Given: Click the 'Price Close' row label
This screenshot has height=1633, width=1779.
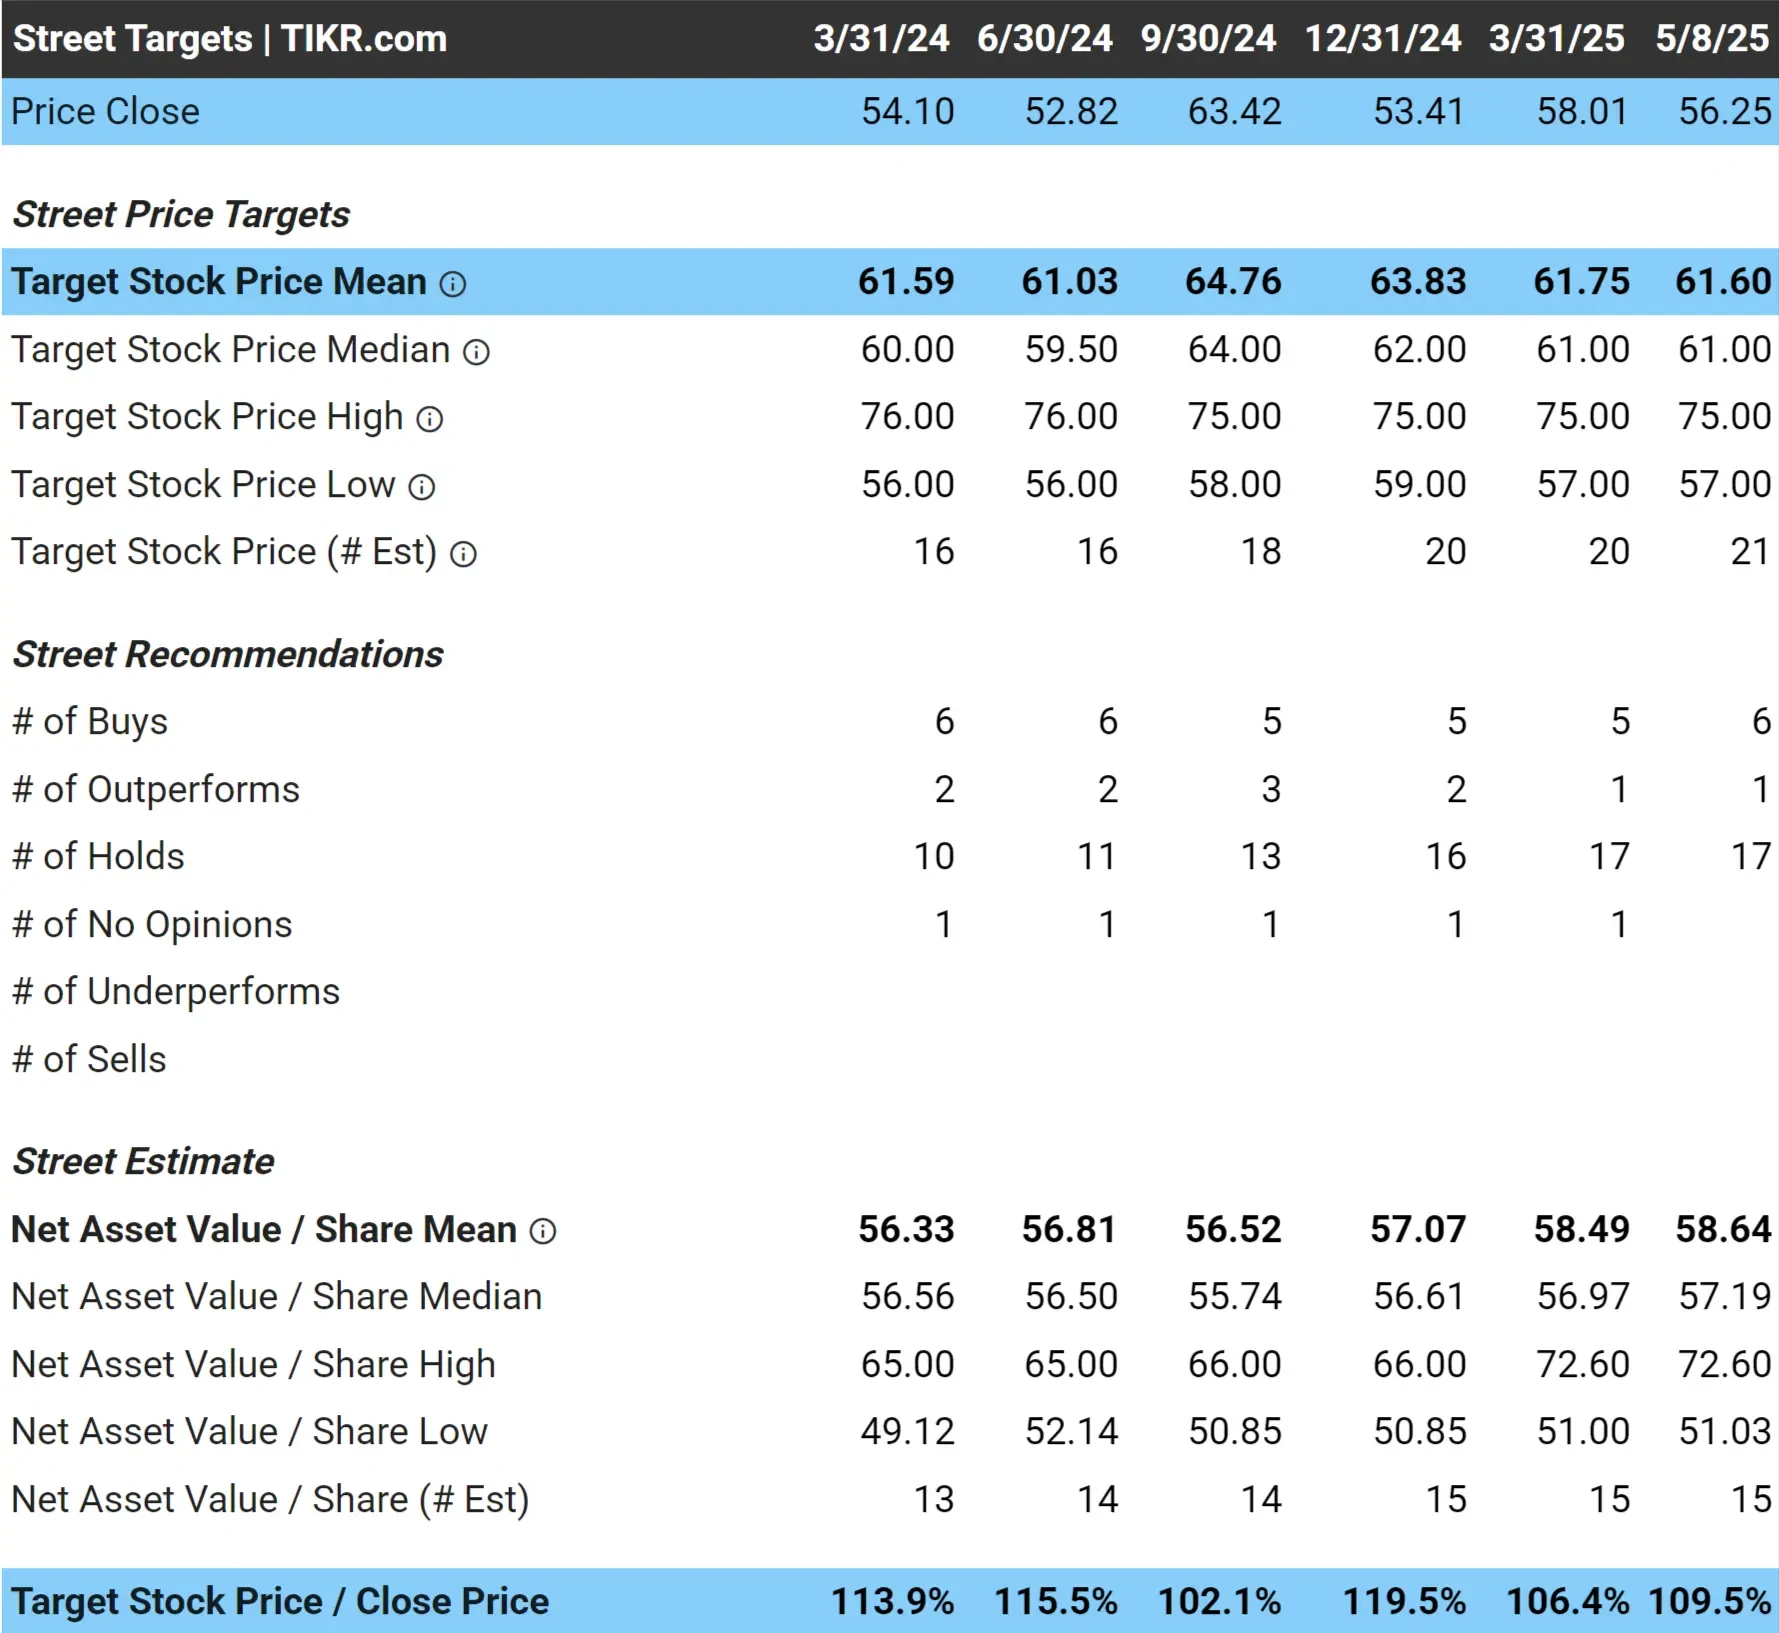Looking at the screenshot, I should 106,111.
